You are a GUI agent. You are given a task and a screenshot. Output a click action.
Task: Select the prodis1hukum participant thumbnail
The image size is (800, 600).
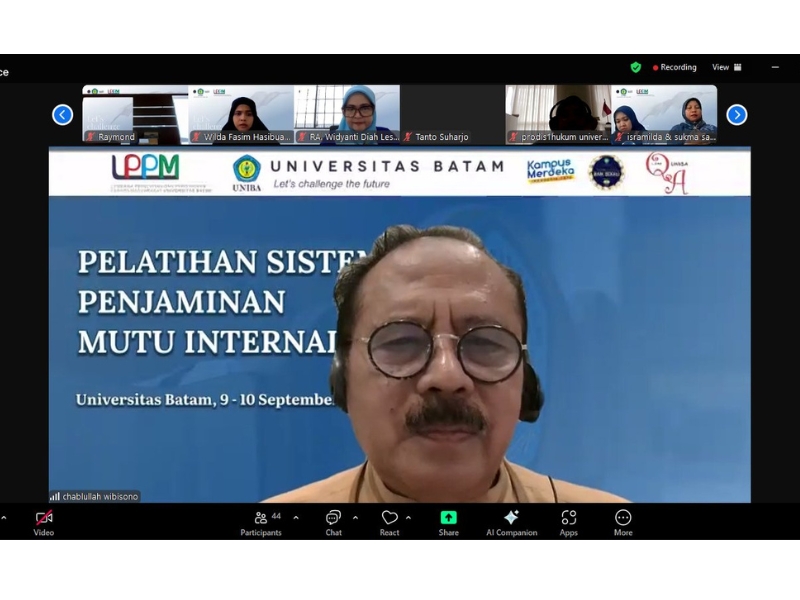tap(558, 115)
